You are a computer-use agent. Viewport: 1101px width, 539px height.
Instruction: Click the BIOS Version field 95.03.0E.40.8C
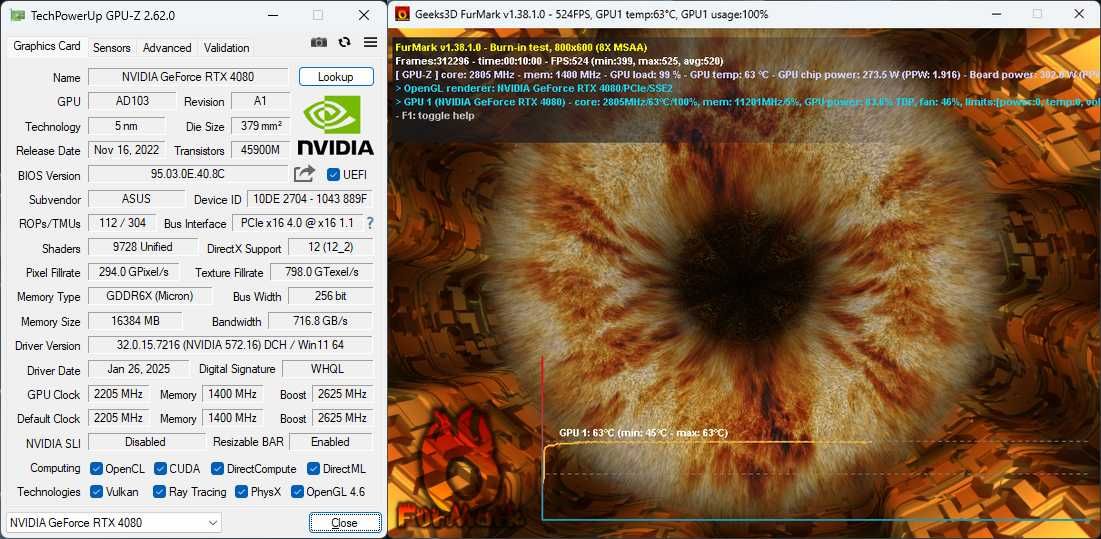pos(188,174)
